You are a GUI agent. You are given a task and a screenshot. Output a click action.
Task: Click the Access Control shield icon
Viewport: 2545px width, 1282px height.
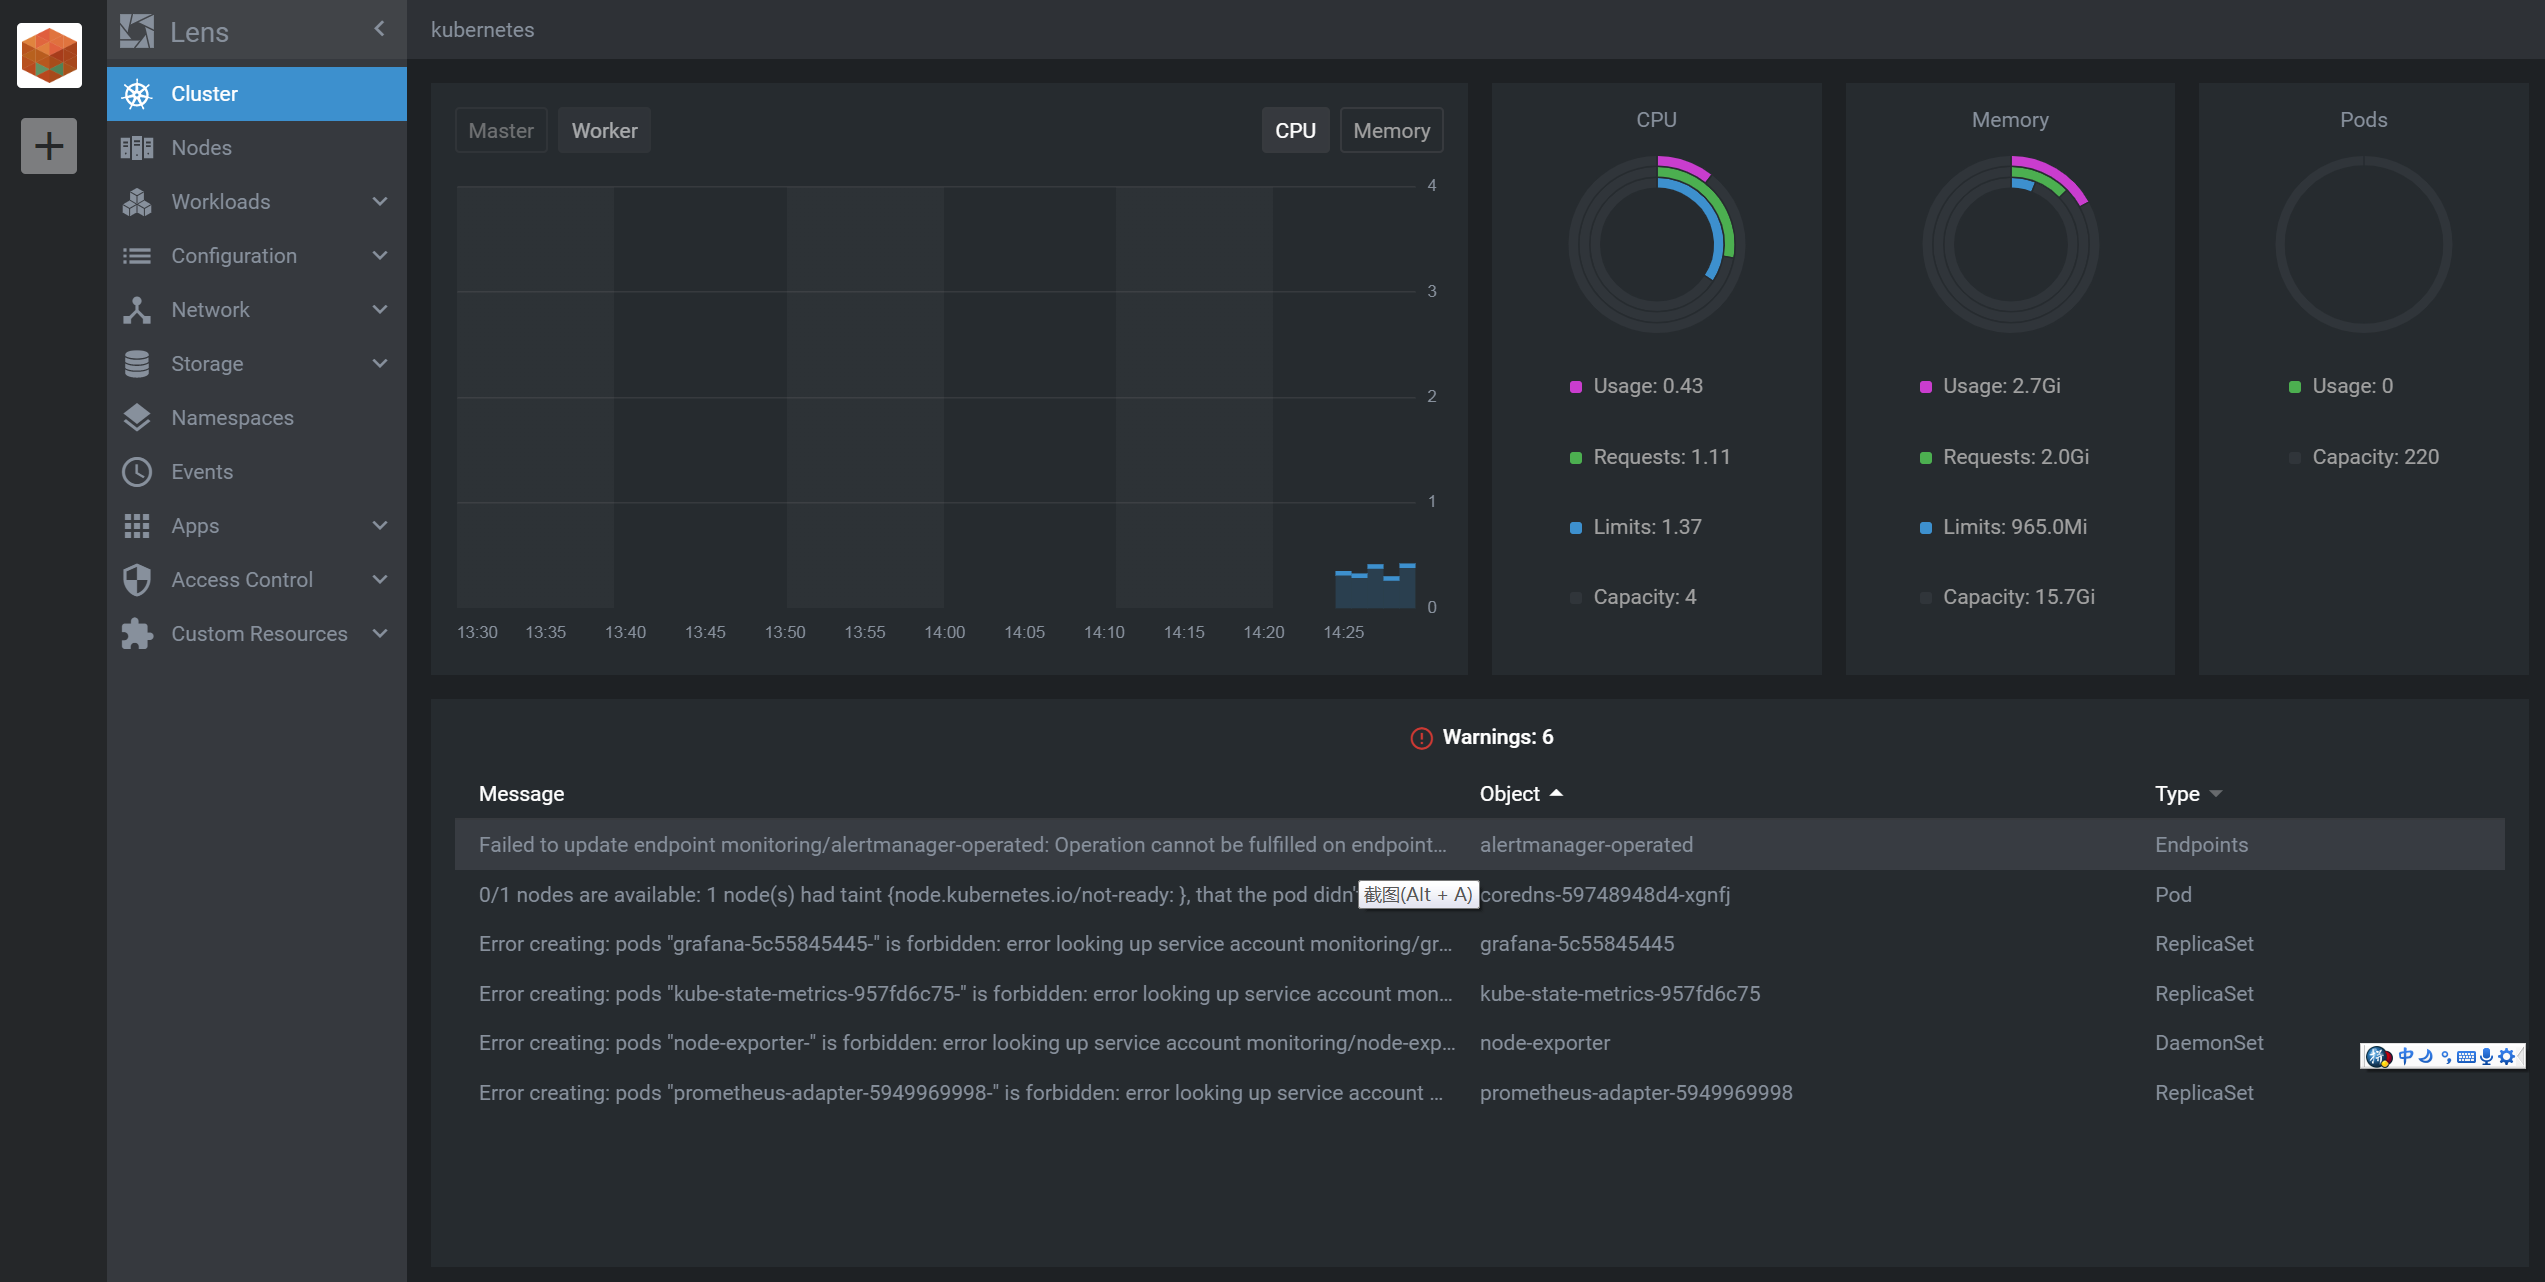click(137, 580)
